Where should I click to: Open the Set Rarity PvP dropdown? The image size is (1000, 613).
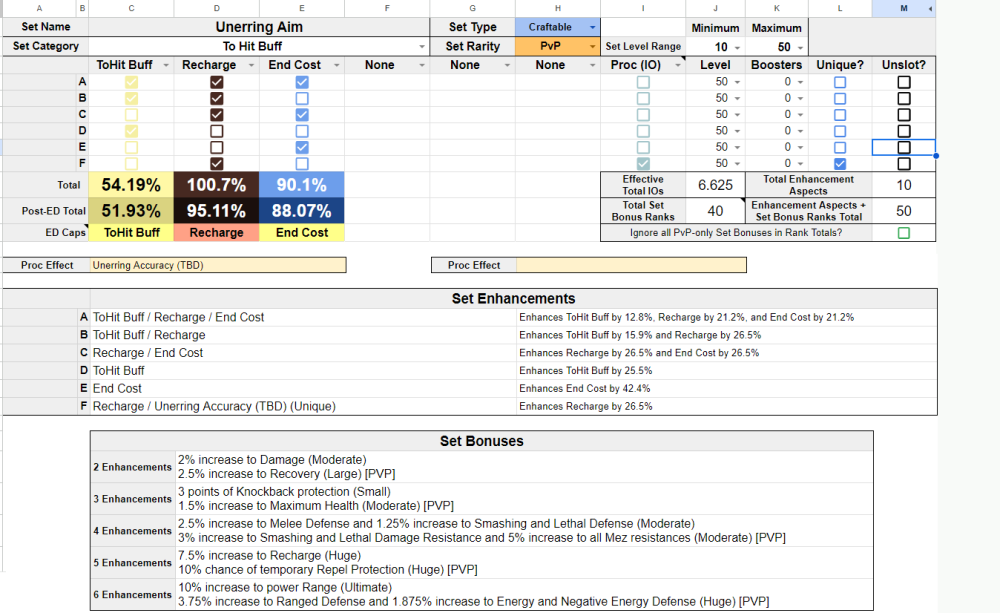pos(593,47)
